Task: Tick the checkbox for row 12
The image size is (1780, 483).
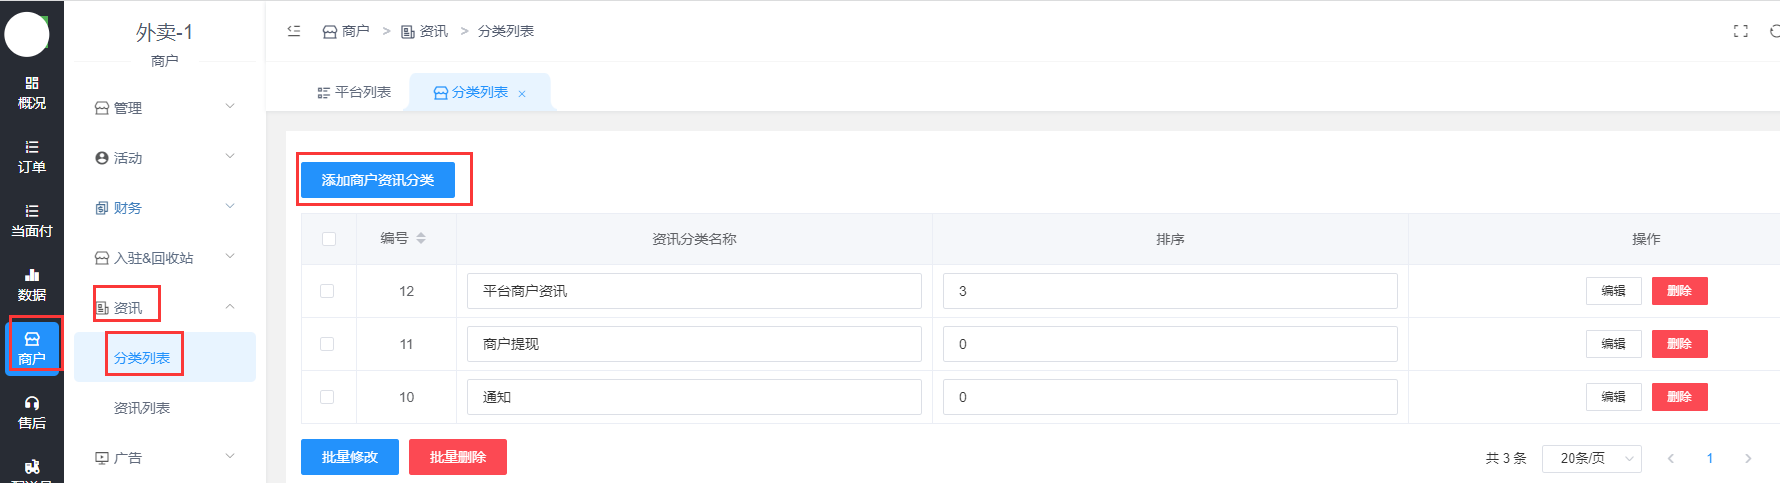Action: pyautogui.click(x=327, y=291)
